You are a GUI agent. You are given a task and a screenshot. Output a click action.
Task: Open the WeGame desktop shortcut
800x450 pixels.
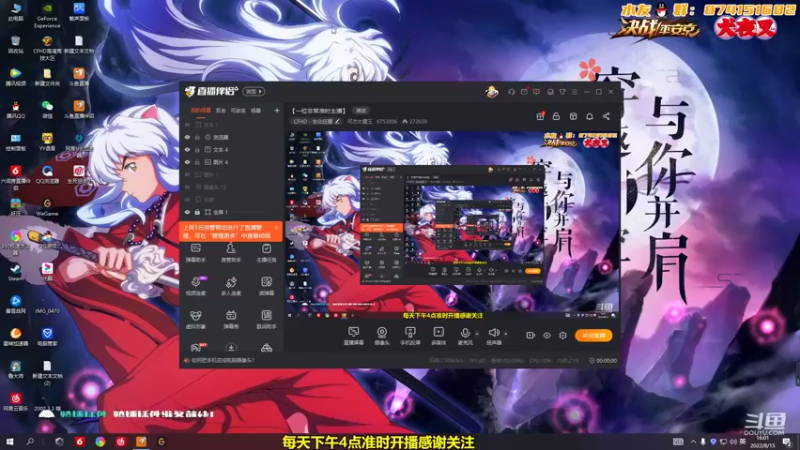pyautogui.click(x=47, y=207)
